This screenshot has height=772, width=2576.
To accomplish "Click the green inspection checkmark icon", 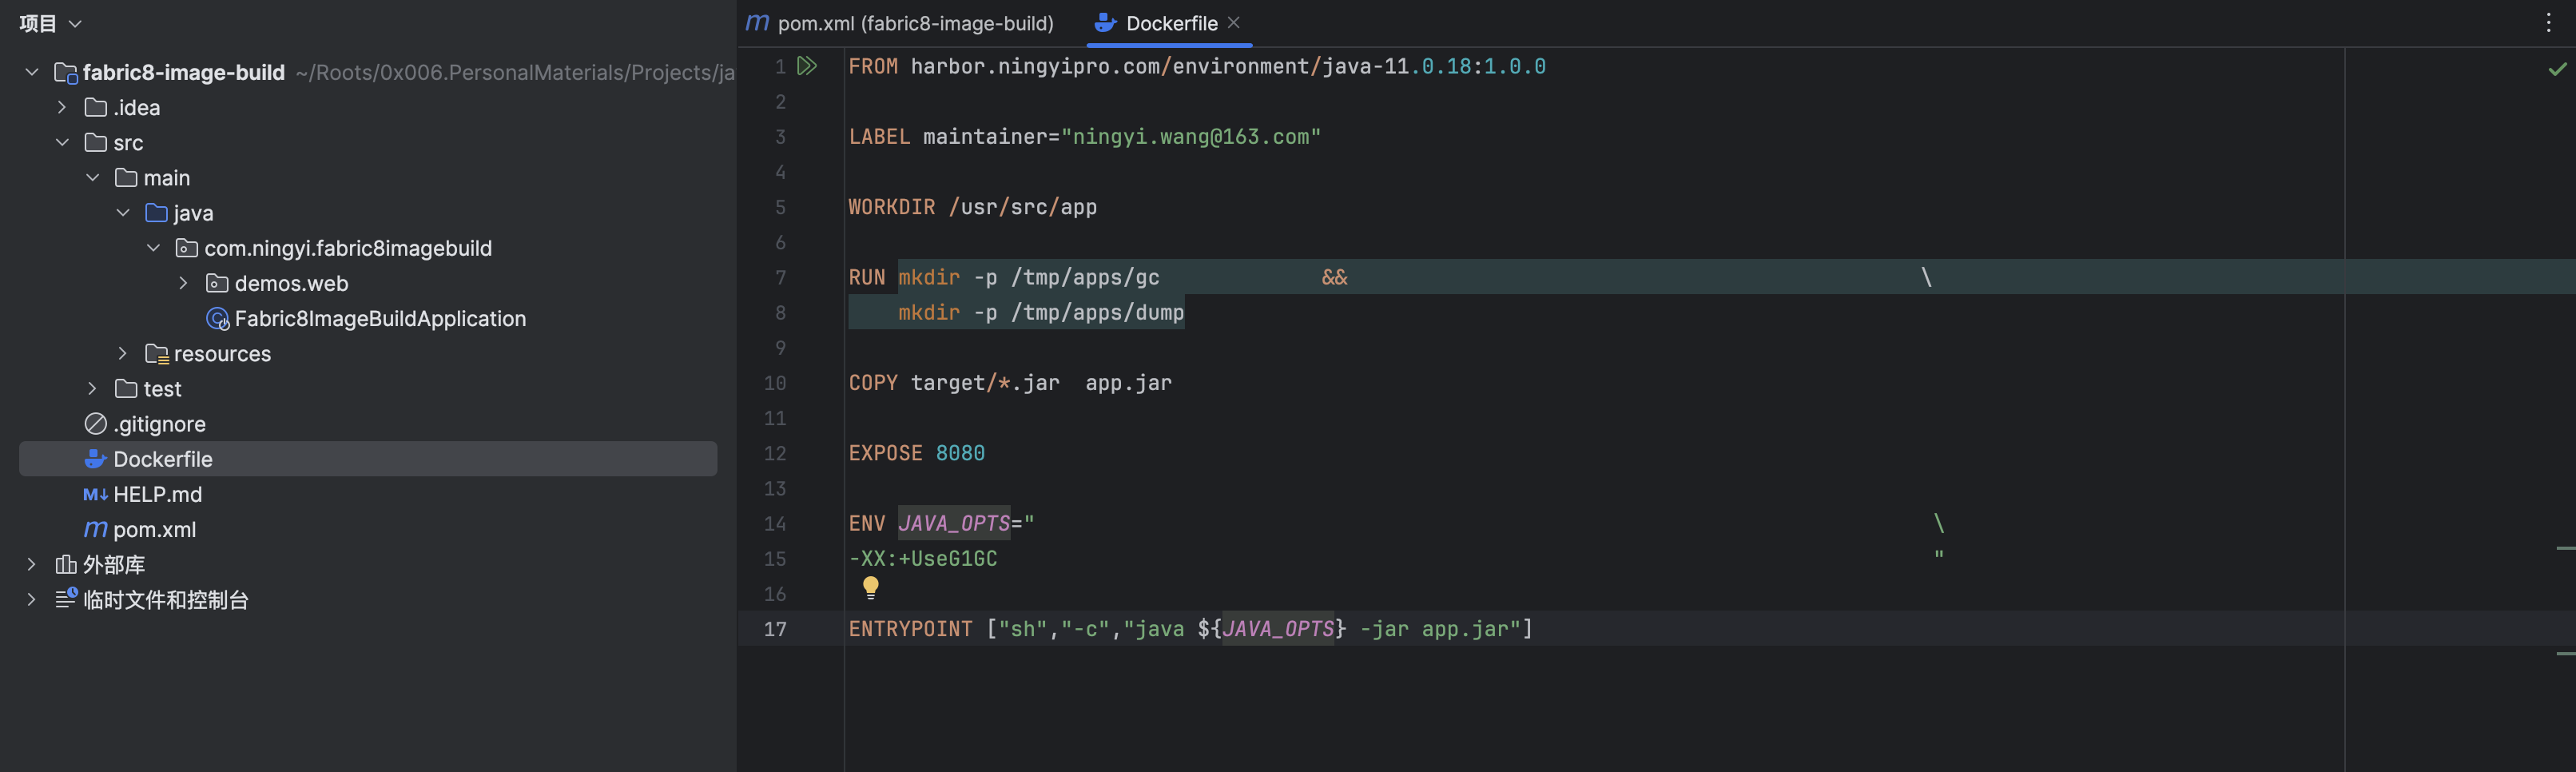I will (2557, 69).
